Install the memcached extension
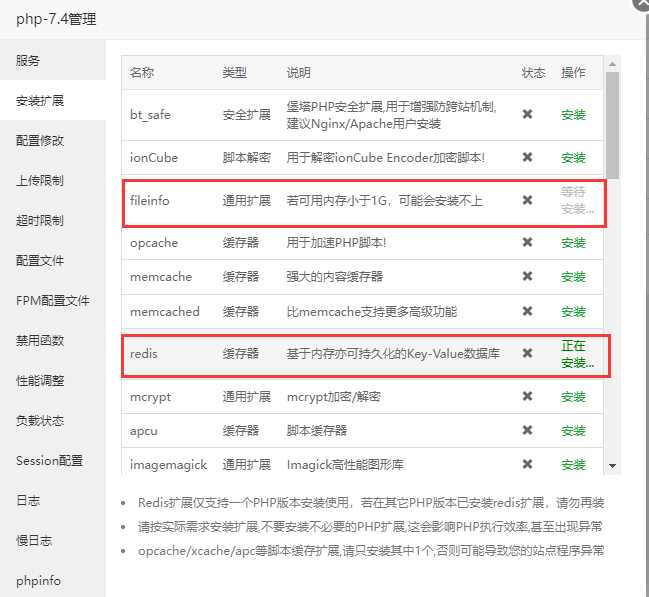Screen dimensions: 649x597 [x=573, y=311]
